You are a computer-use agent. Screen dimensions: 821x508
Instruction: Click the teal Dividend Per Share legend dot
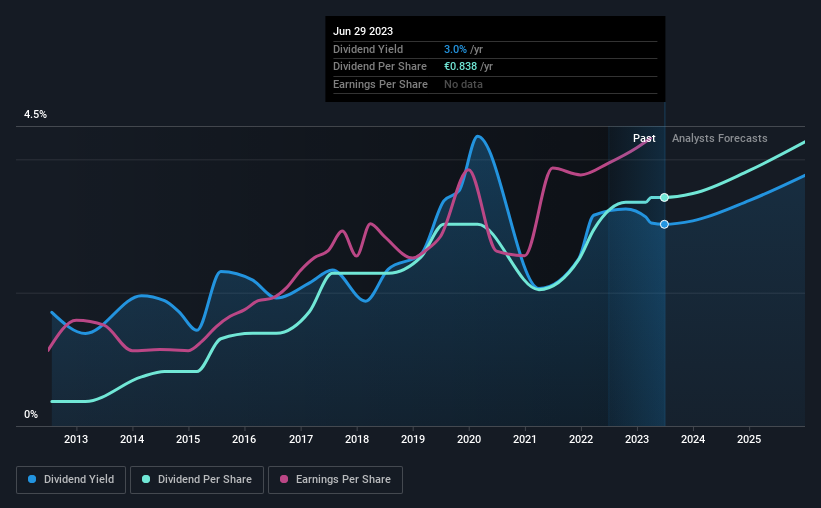(146, 479)
